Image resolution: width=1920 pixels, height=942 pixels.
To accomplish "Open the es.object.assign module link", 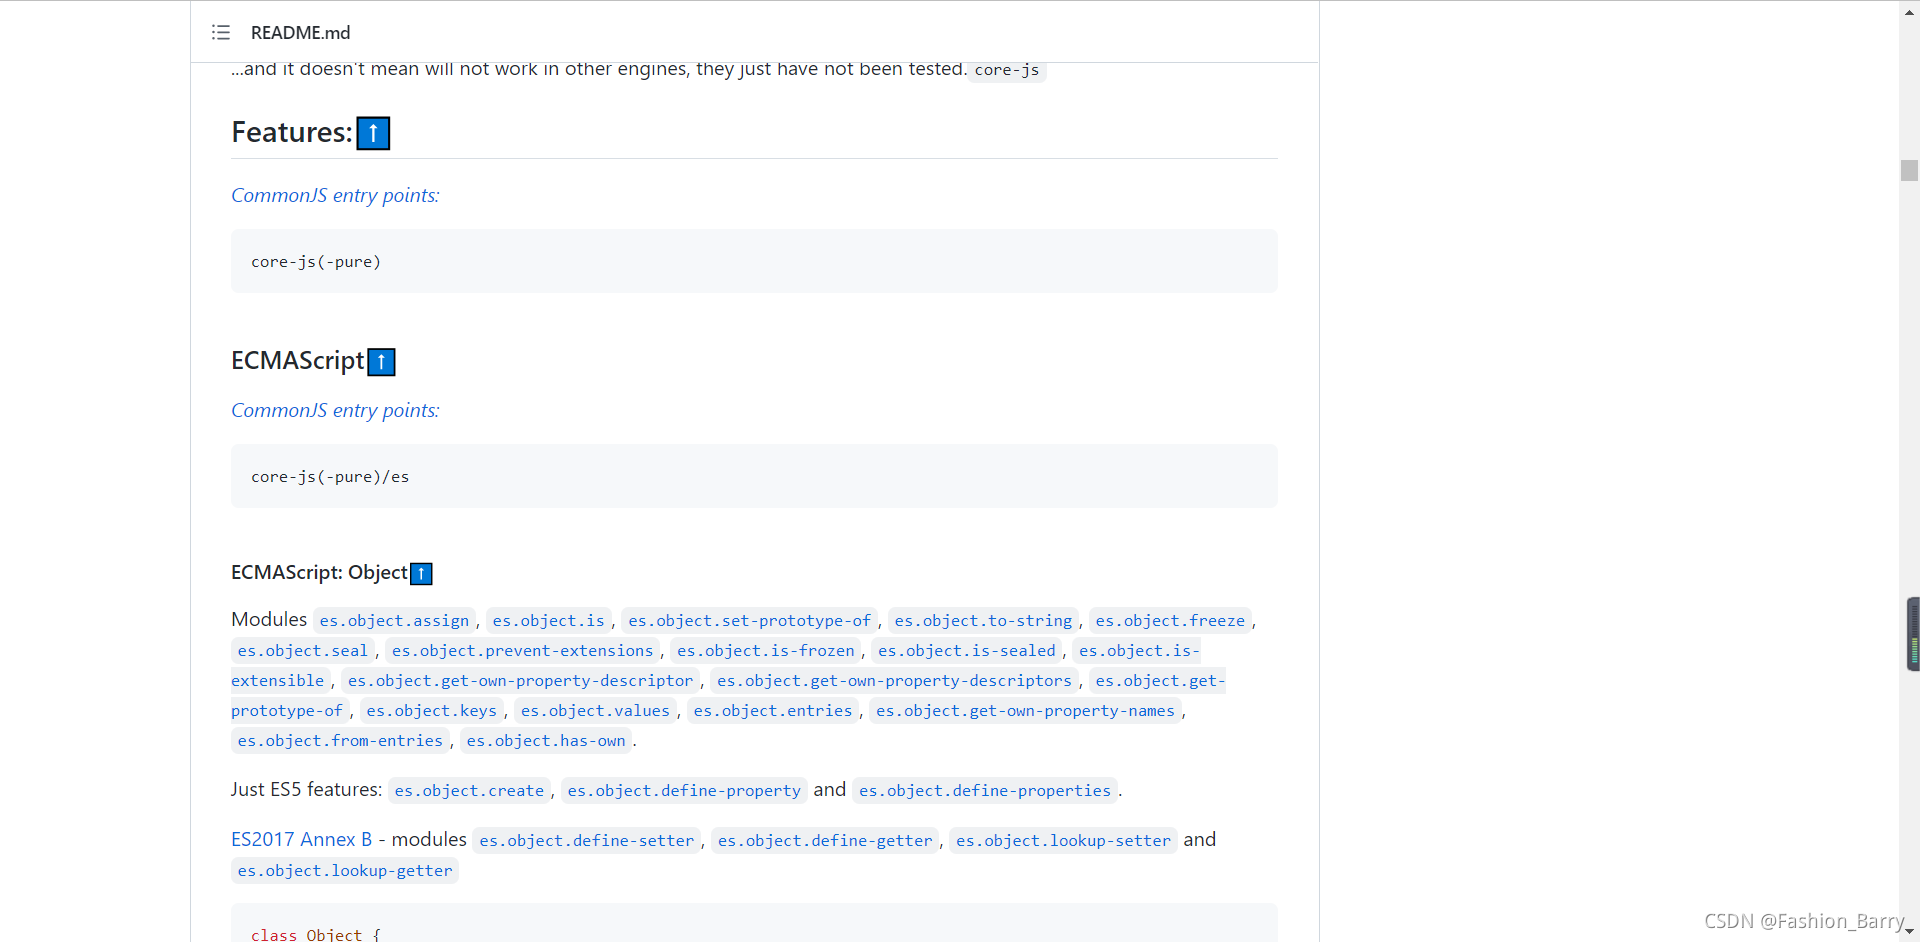I will (x=394, y=621).
